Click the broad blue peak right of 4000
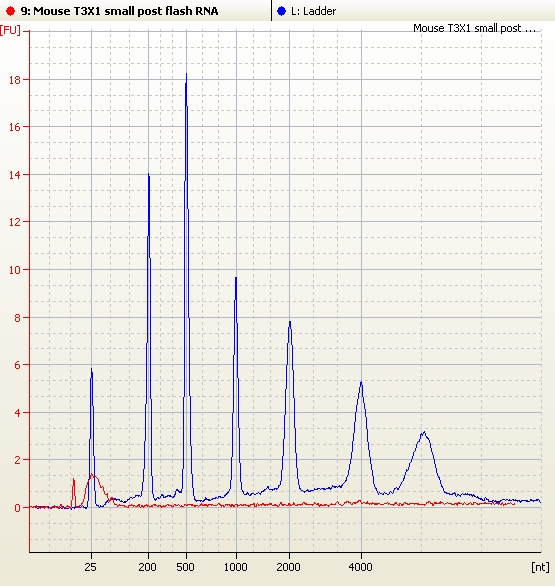 click(423, 434)
